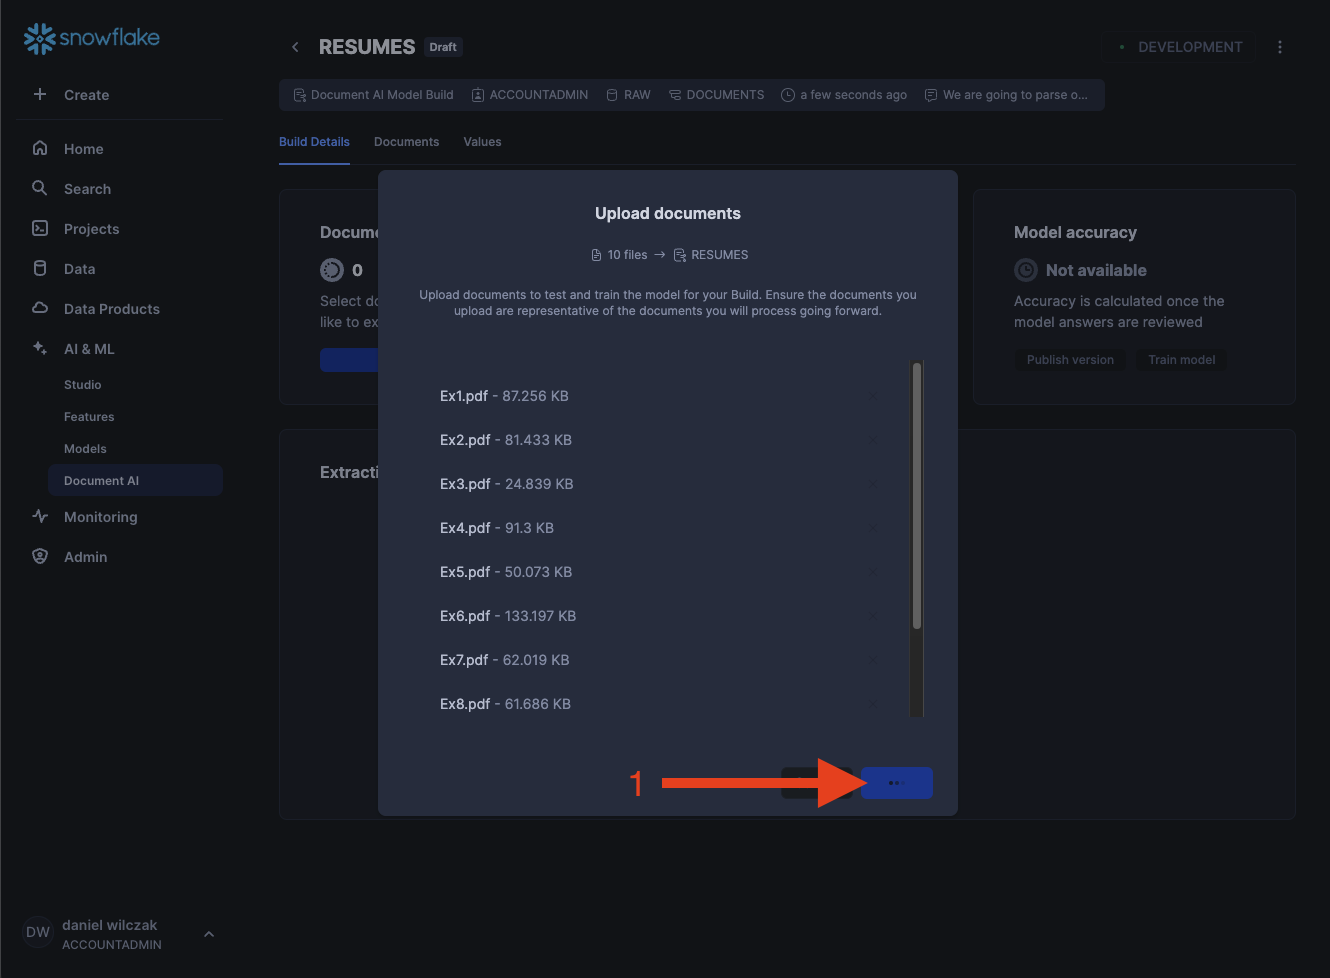Viewport: 1330px width, 978px height.
Task: Open the Data section icon
Action: tap(40, 268)
